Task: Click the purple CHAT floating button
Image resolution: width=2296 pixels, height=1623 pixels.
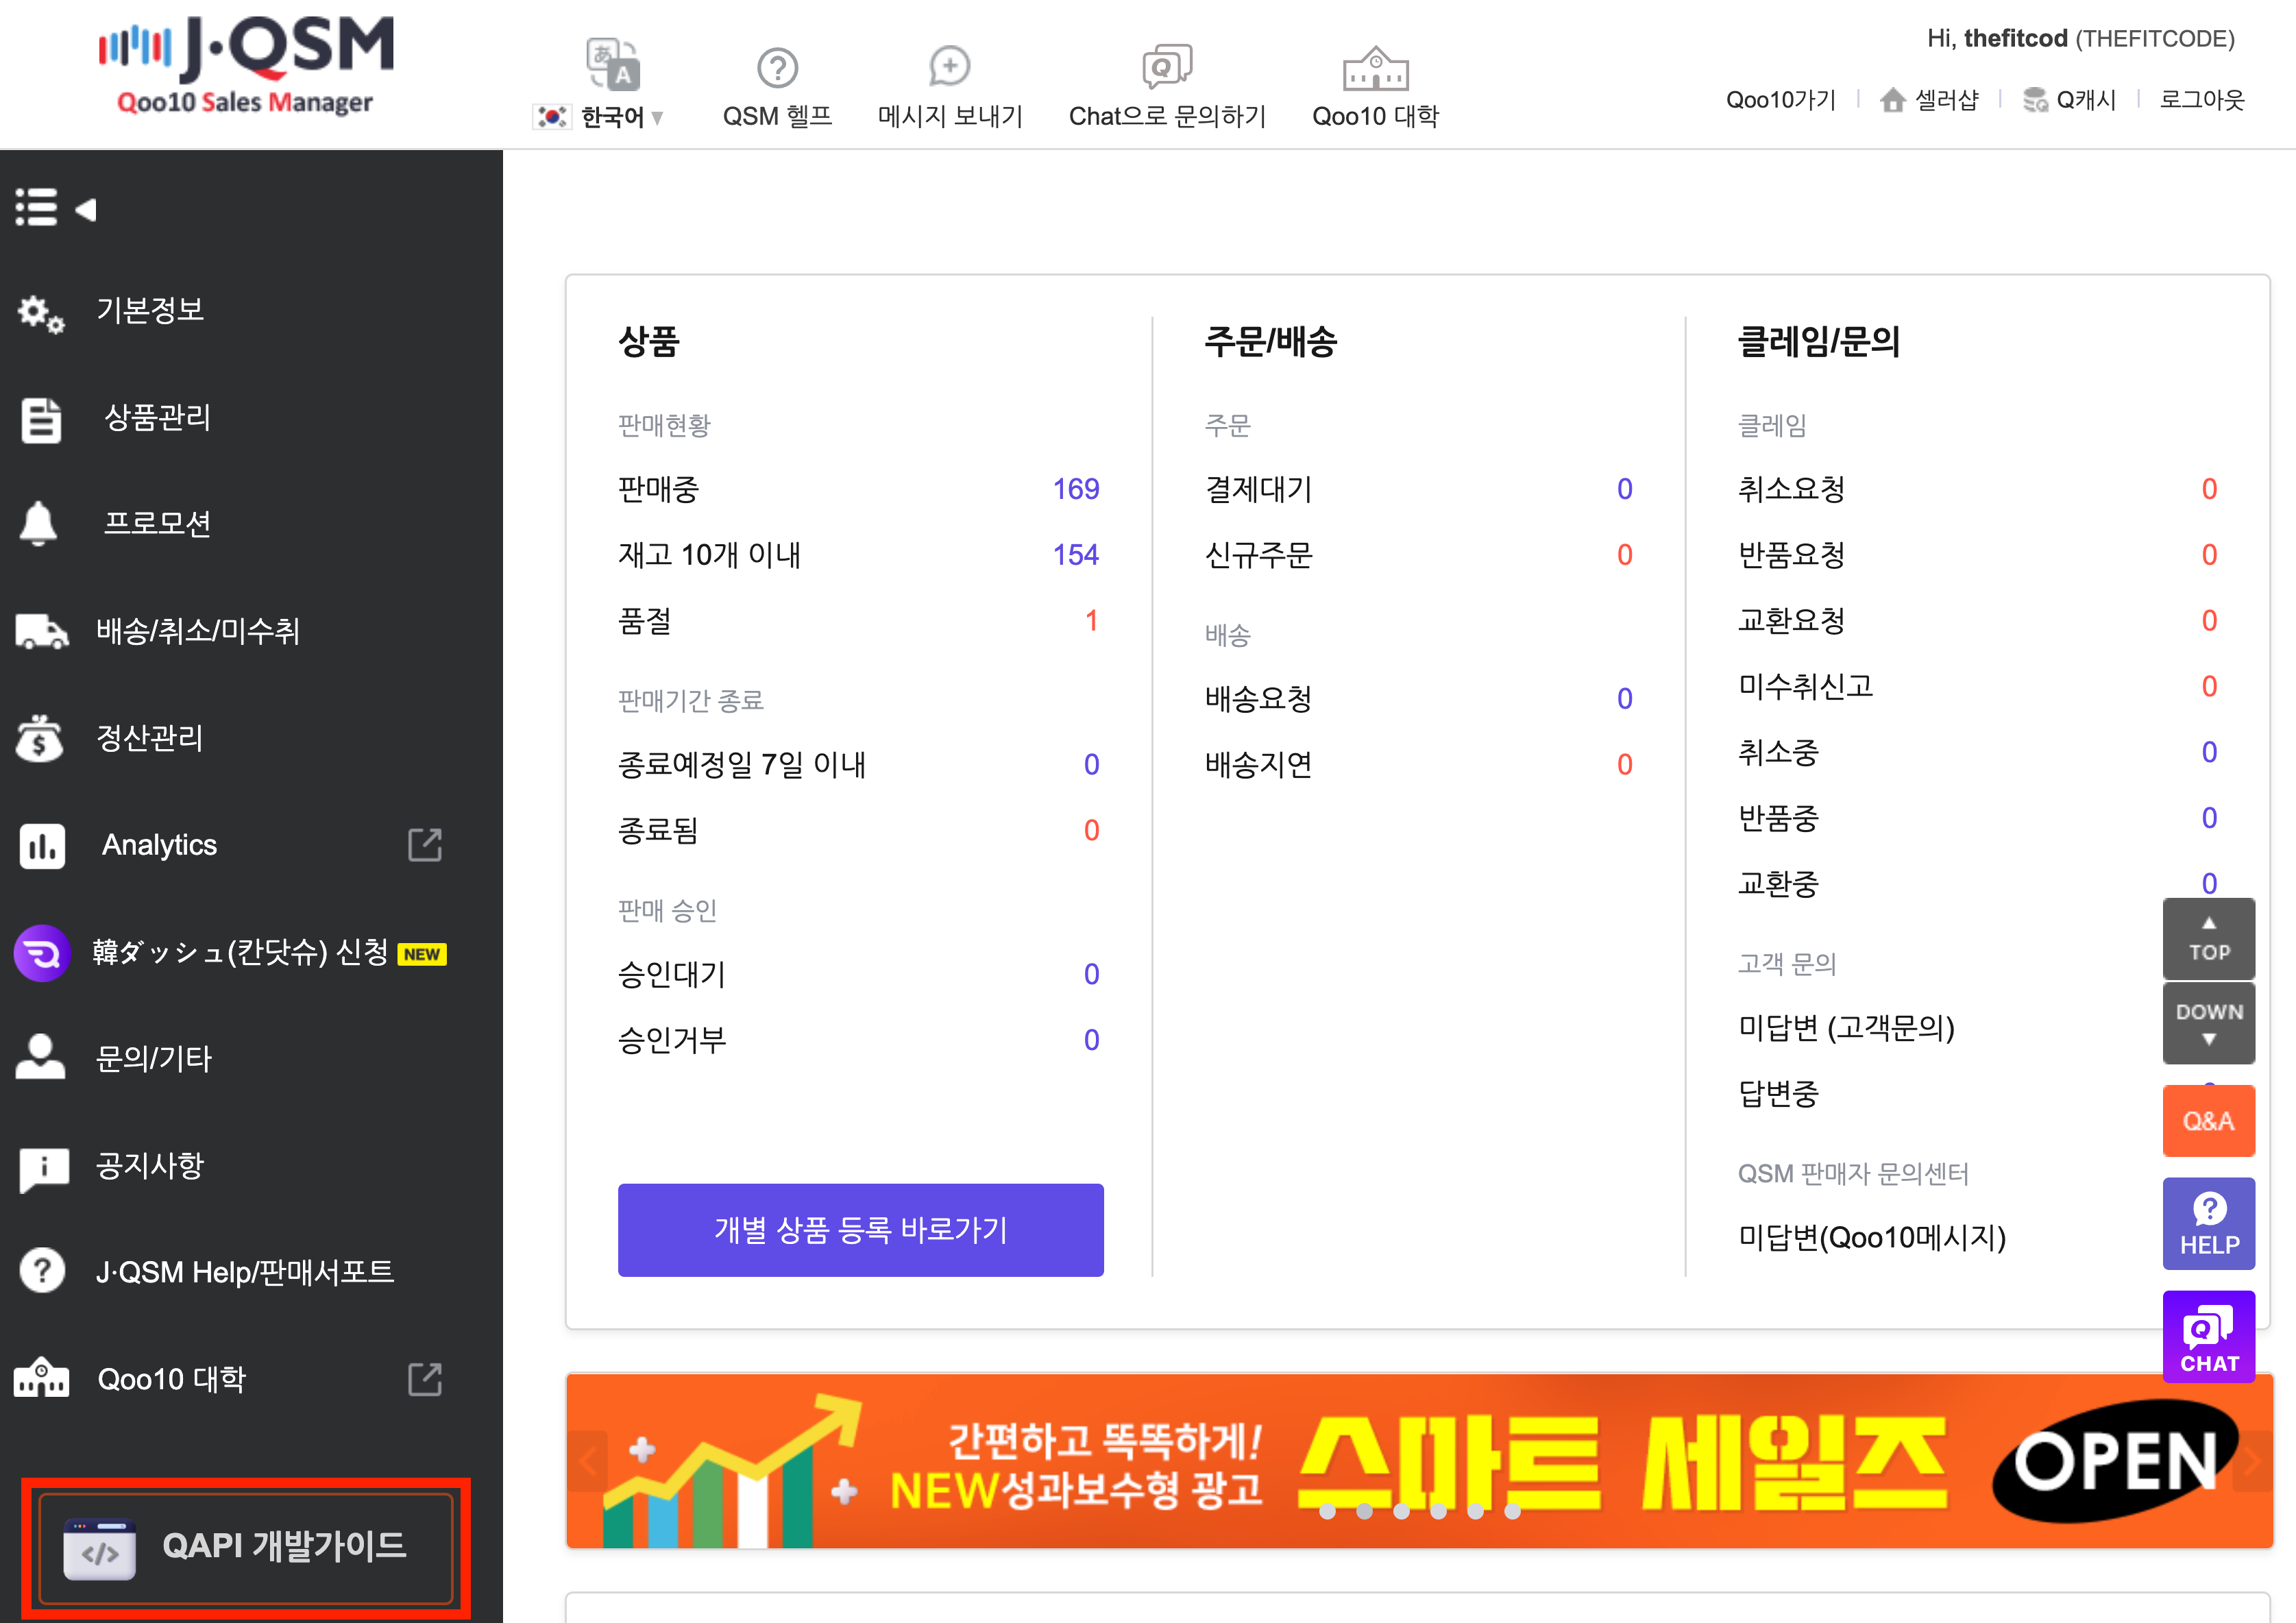Action: (2208, 1337)
